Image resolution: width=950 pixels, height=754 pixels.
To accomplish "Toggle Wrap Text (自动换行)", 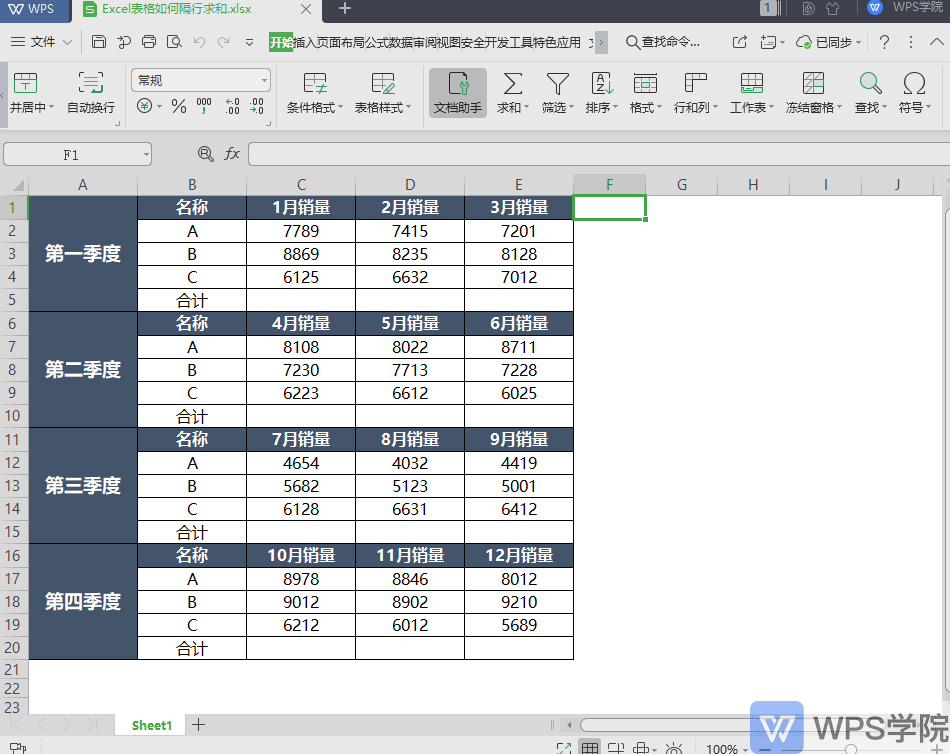I will 91,84.
